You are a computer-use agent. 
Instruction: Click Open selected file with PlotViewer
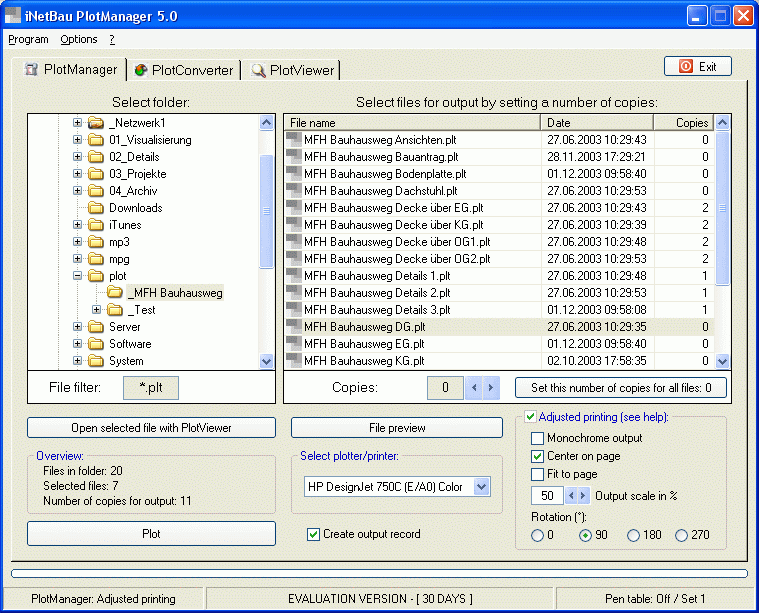click(x=152, y=428)
